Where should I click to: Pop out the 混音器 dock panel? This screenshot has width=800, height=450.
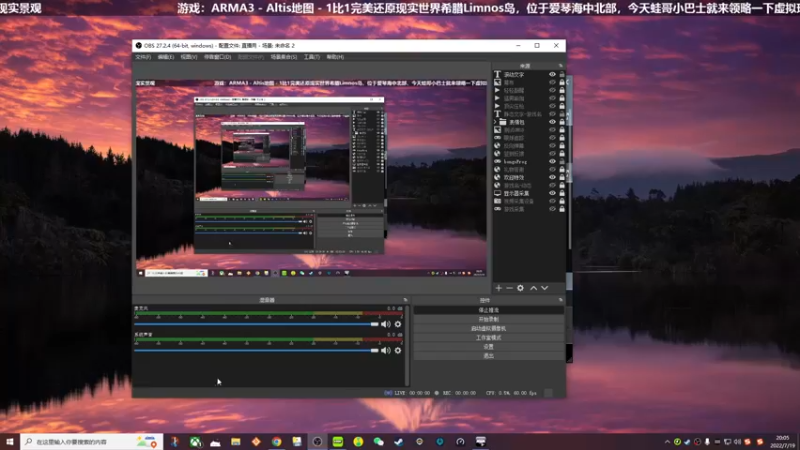pos(406,300)
